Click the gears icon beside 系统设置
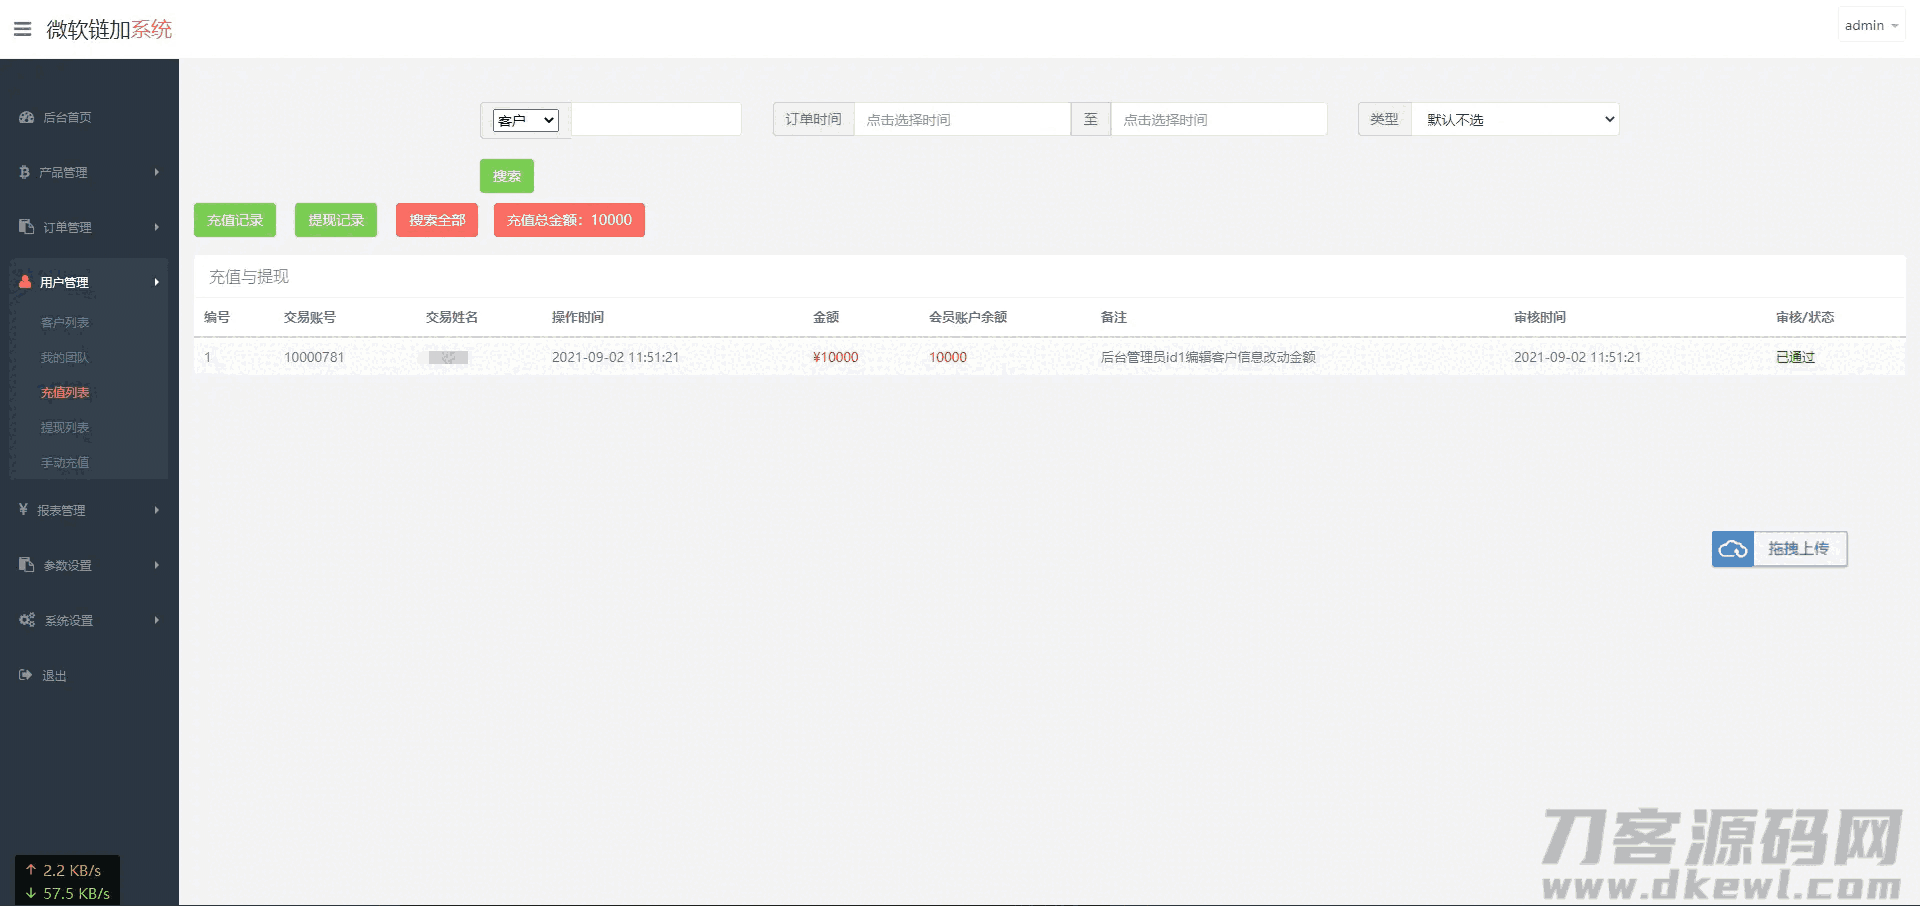This screenshot has width=1920, height=906. coord(27,620)
